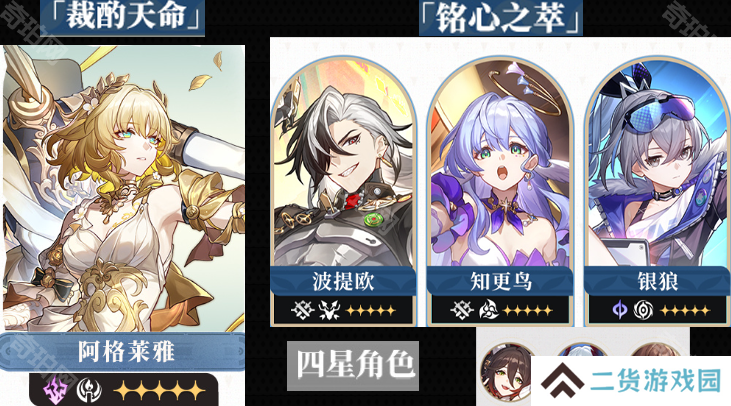Click 知更鸟's Physical element icon

[x=462, y=310]
